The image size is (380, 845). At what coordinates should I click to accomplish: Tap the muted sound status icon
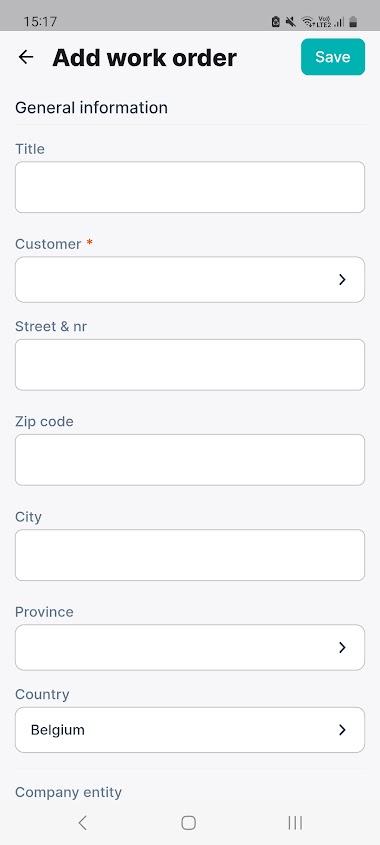(x=291, y=22)
